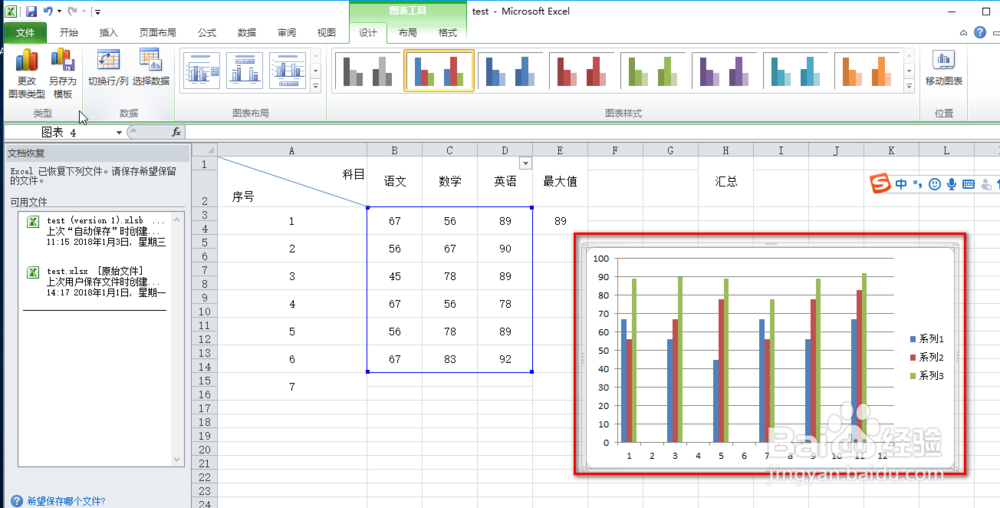Select row 1 header

tap(205, 164)
